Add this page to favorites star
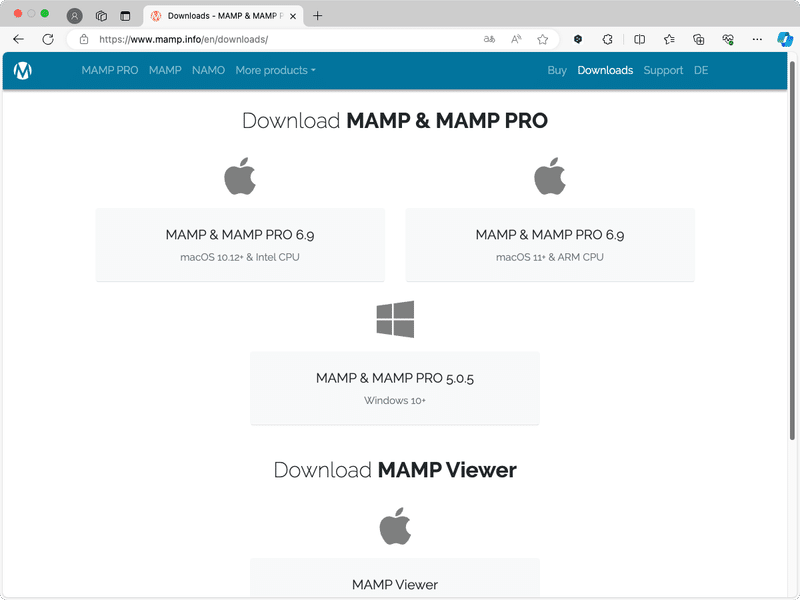Viewport: 800px width, 600px height. point(542,39)
